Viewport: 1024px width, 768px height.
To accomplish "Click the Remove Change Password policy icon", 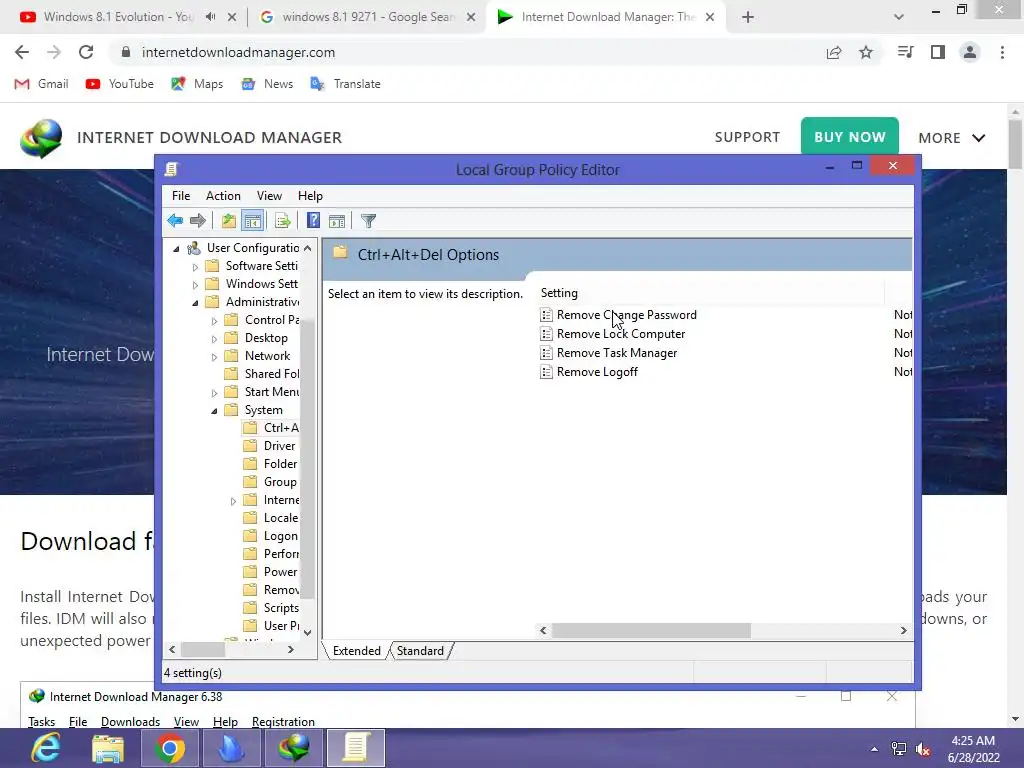I will (x=547, y=315).
